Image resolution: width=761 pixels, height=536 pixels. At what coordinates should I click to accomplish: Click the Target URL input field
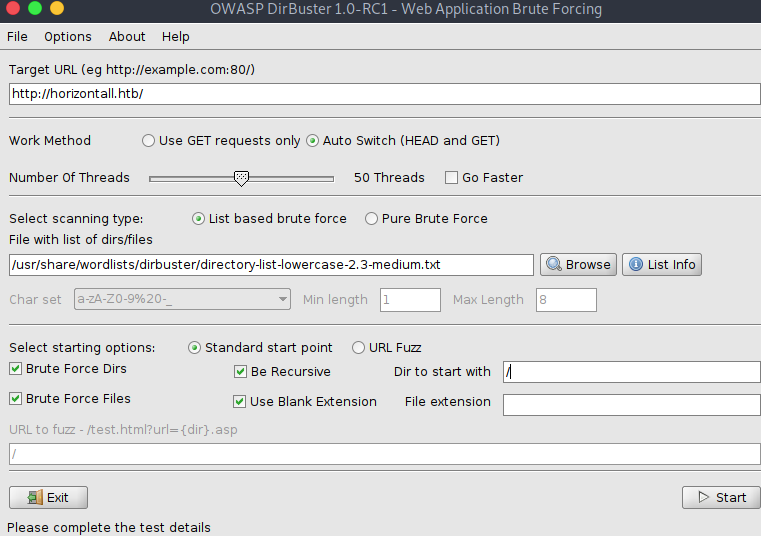point(384,94)
